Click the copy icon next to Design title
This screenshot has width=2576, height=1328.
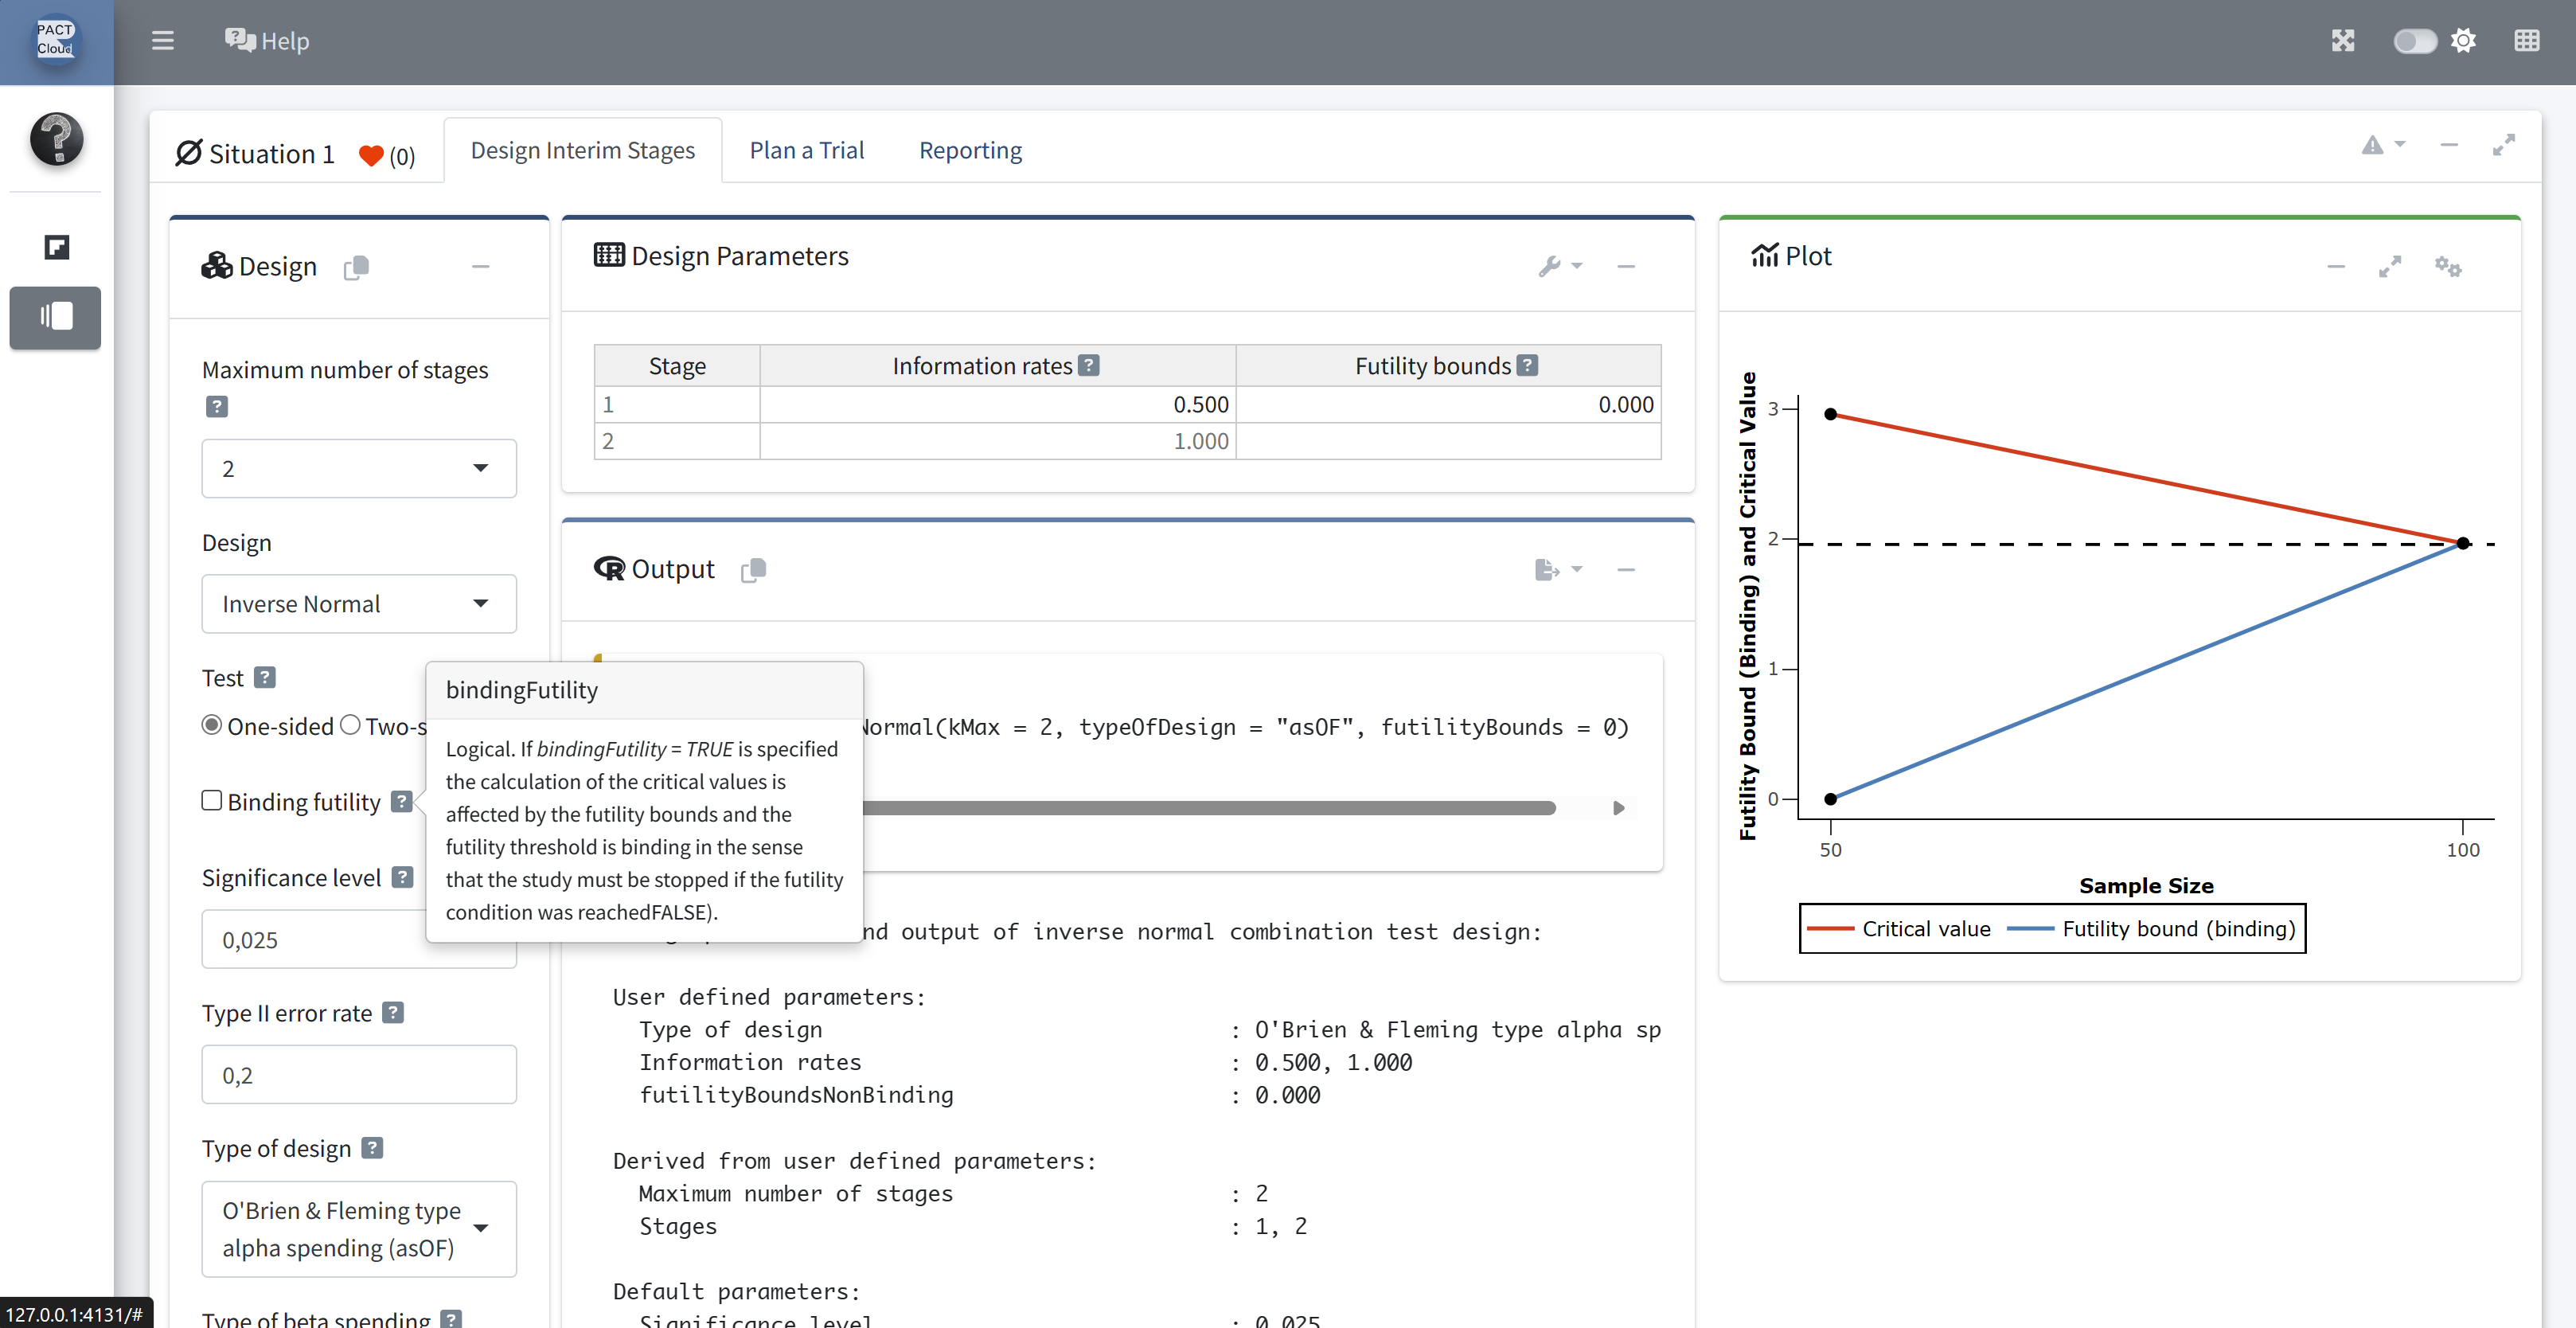click(x=356, y=267)
